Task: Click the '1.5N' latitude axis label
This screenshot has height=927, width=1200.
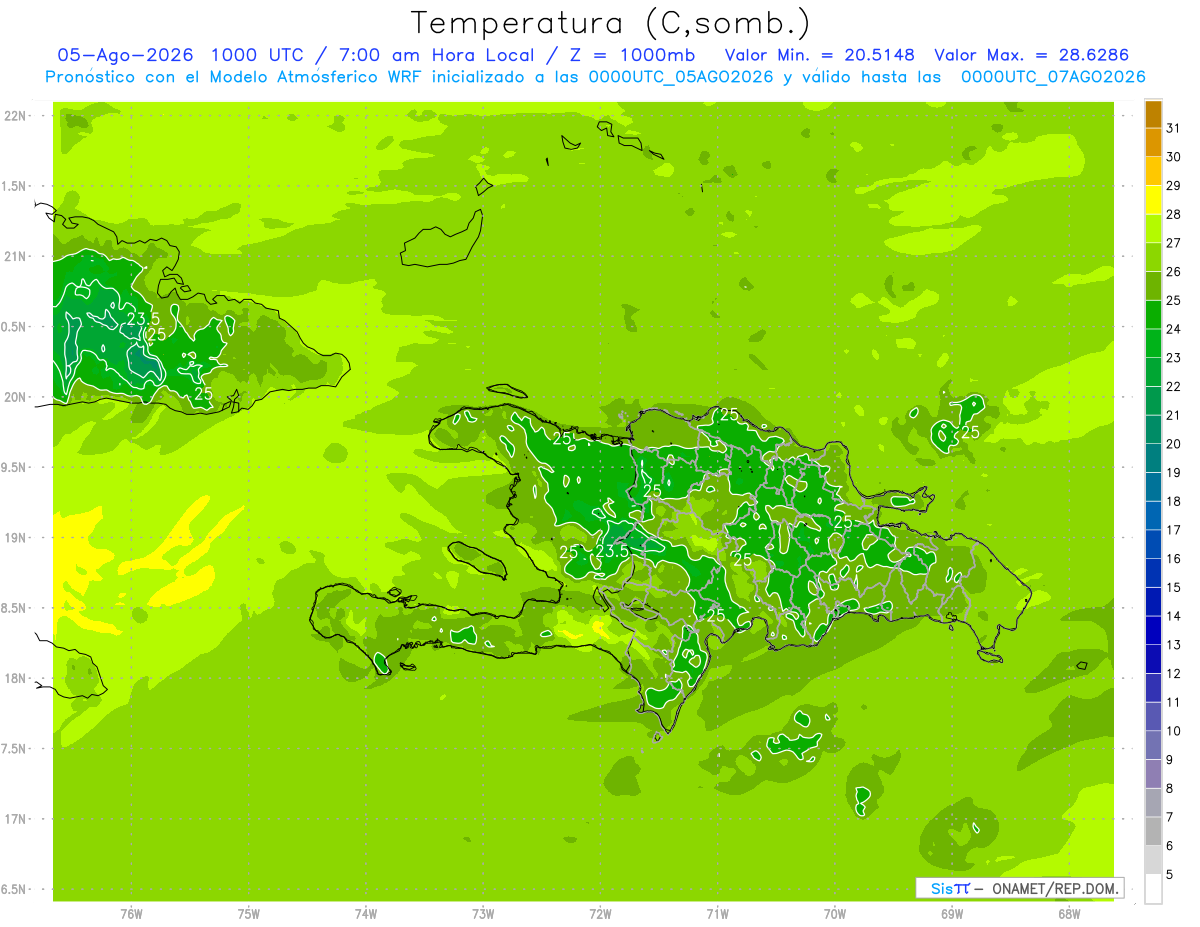Action: tap(15, 186)
